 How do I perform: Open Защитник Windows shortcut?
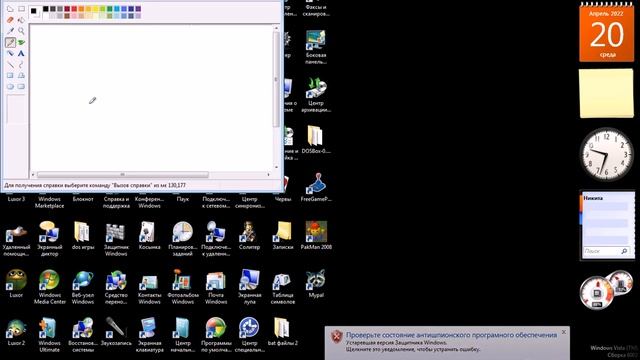pyautogui.click(x=116, y=239)
